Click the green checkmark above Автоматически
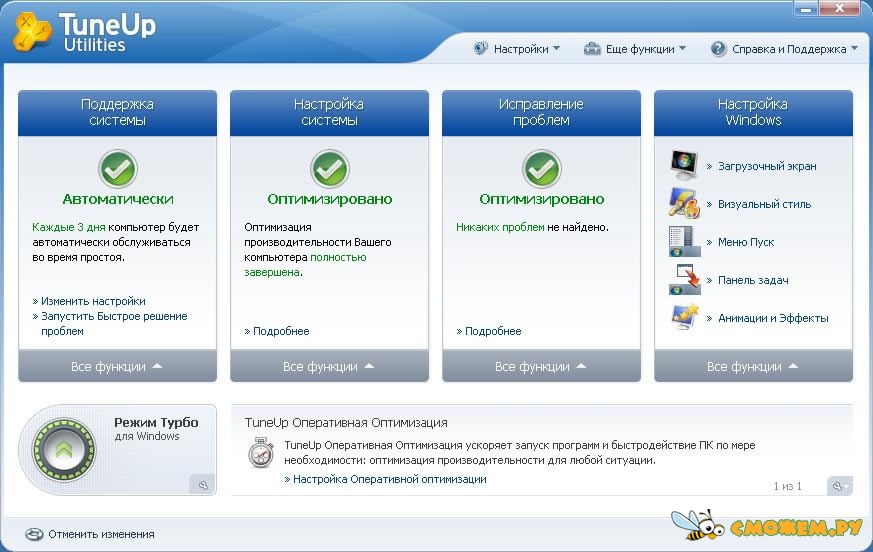The image size is (873, 552). pos(117,169)
